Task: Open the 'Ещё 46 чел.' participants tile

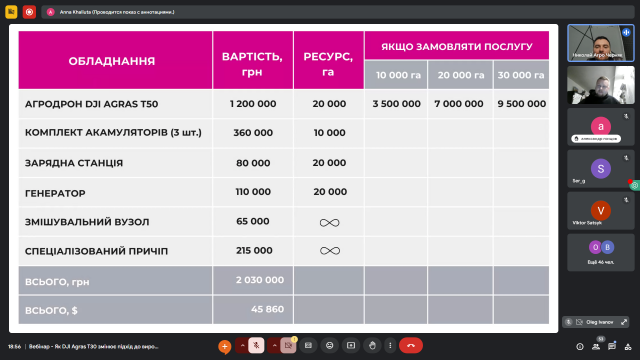Action: pyautogui.click(x=601, y=253)
